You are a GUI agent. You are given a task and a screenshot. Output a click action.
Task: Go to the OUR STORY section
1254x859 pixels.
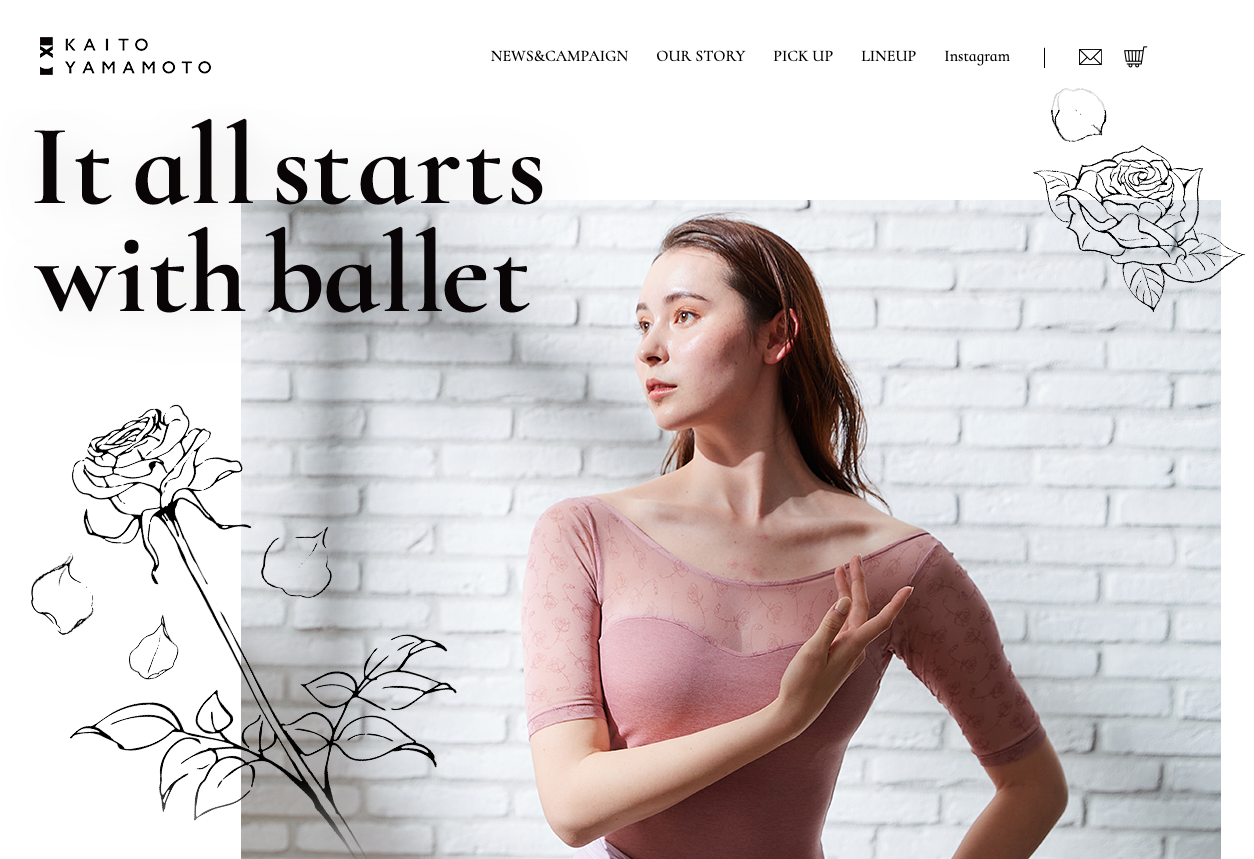[x=700, y=56]
